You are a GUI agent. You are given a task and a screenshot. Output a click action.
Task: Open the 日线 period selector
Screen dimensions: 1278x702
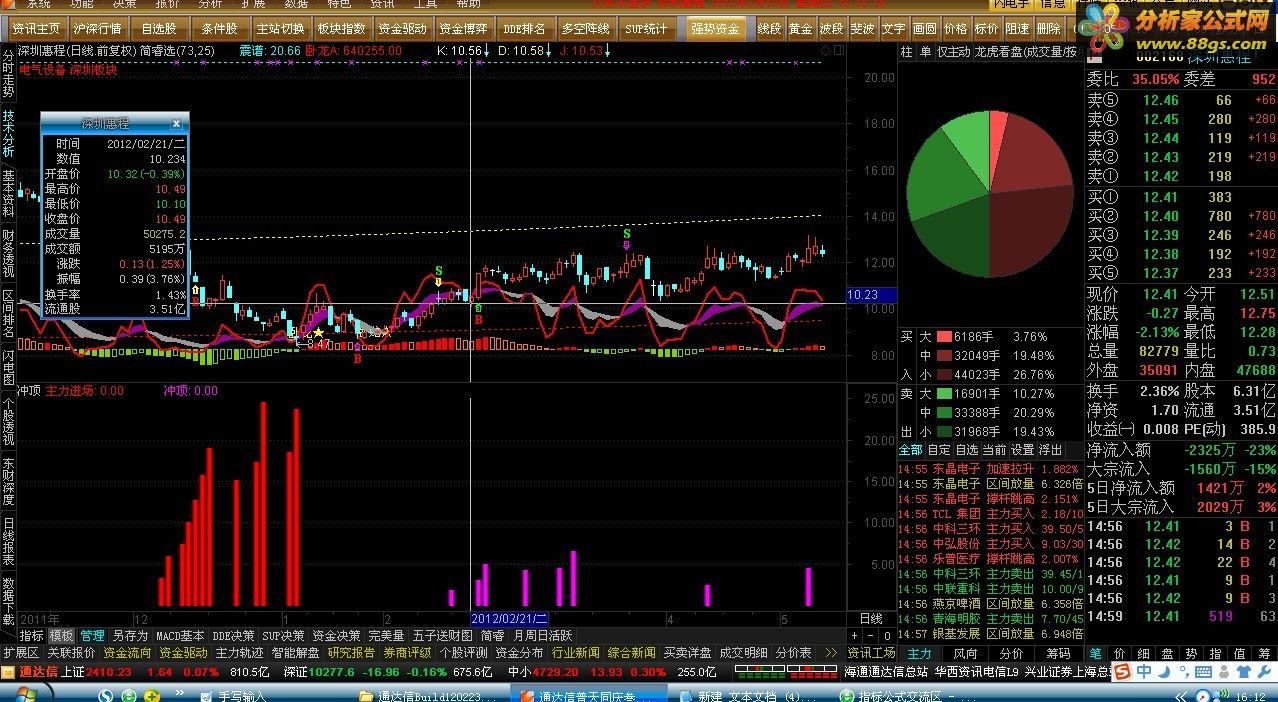tap(871, 619)
